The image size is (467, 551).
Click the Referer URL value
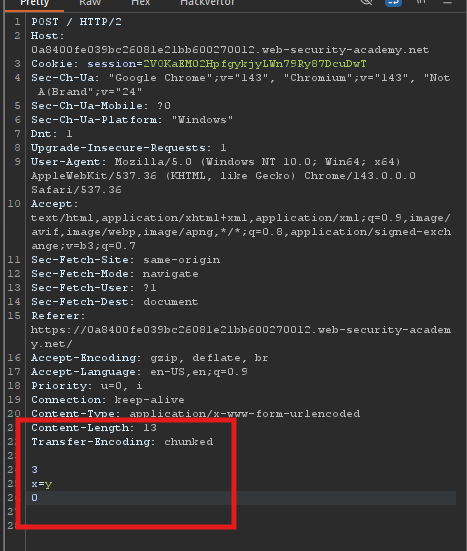coord(241,337)
